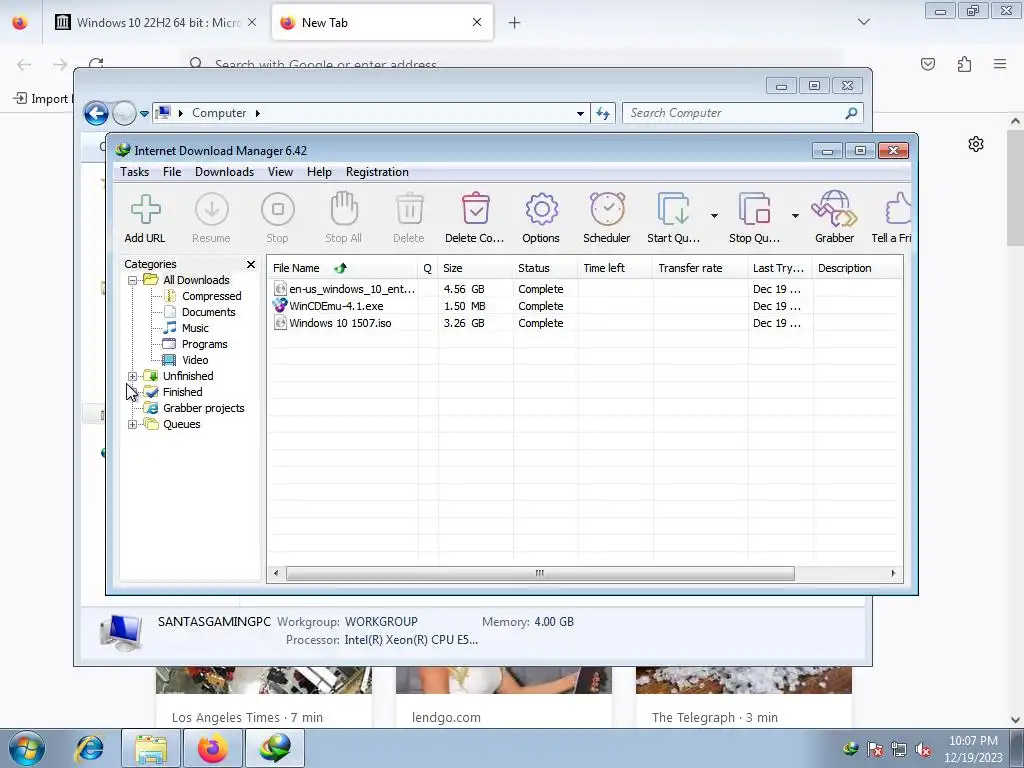Sort by Size column header
Viewport: 1024px width, 768px height.
coord(475,268)
